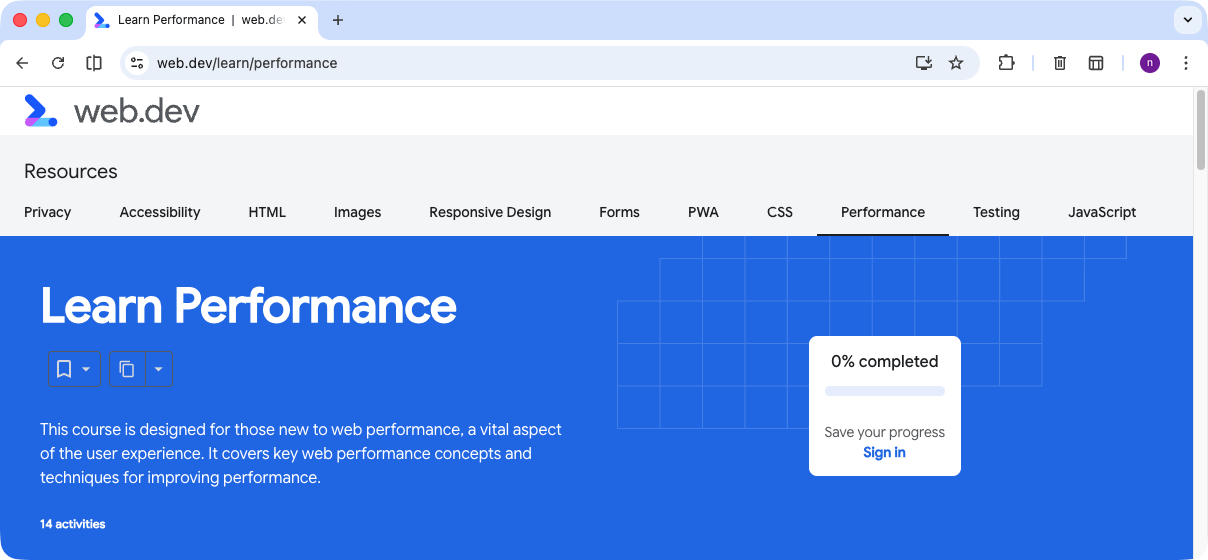Open Chrome three-dot menu
Image resolution: width=1208 pixels, height=560 pixels.
click(1186, 63)
